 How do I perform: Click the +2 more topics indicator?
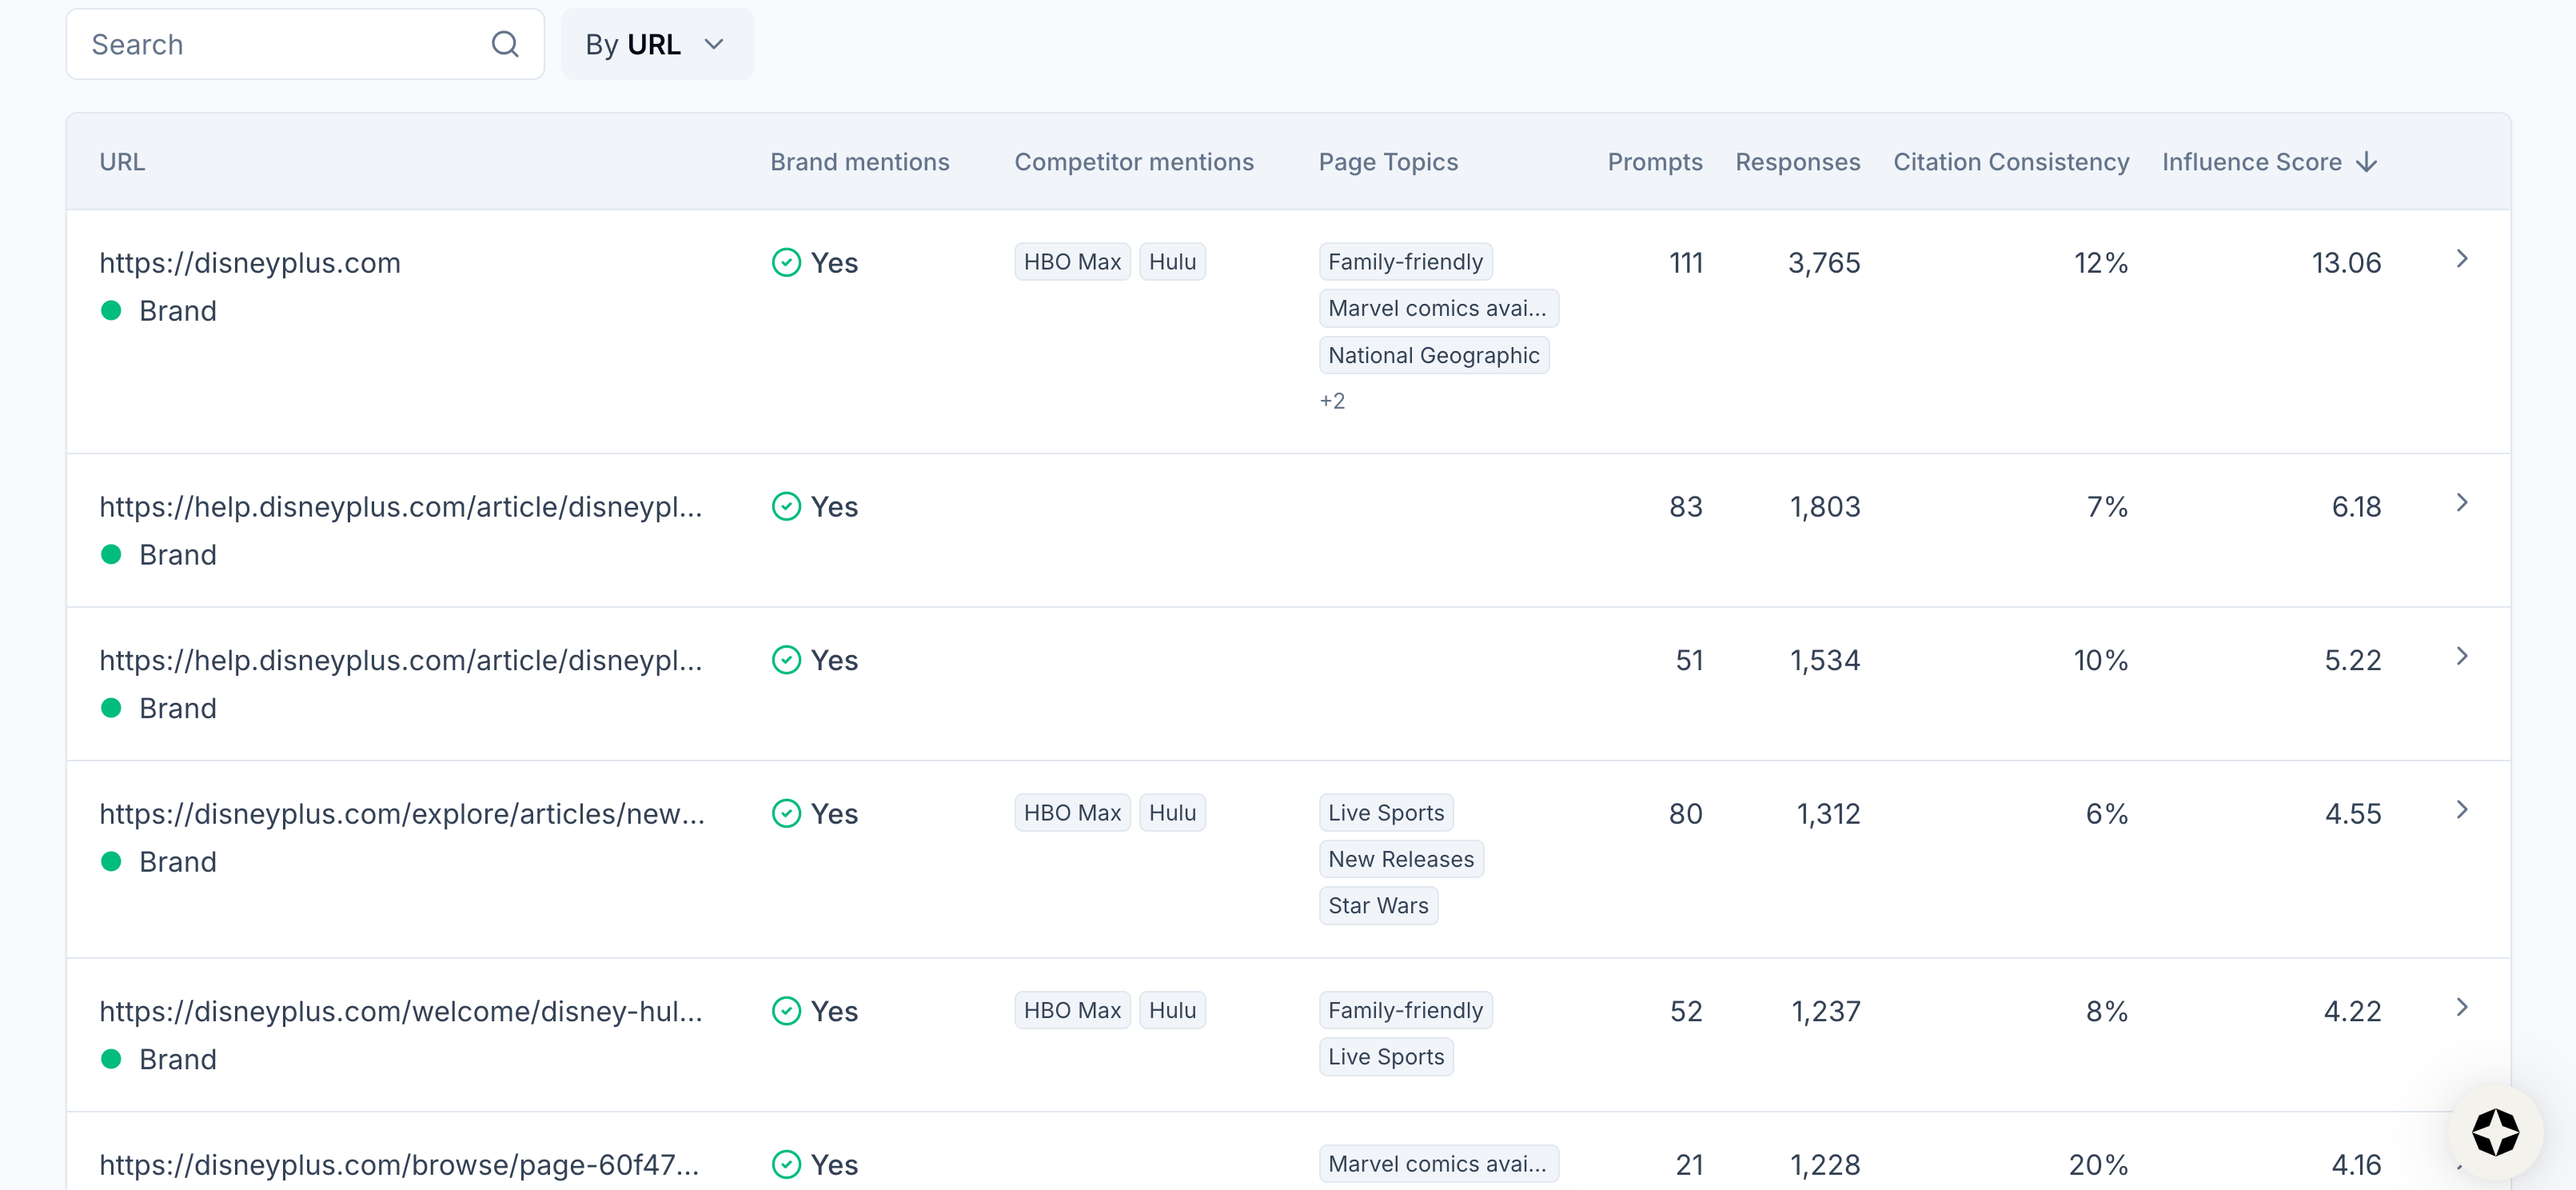pos(1331,401)
